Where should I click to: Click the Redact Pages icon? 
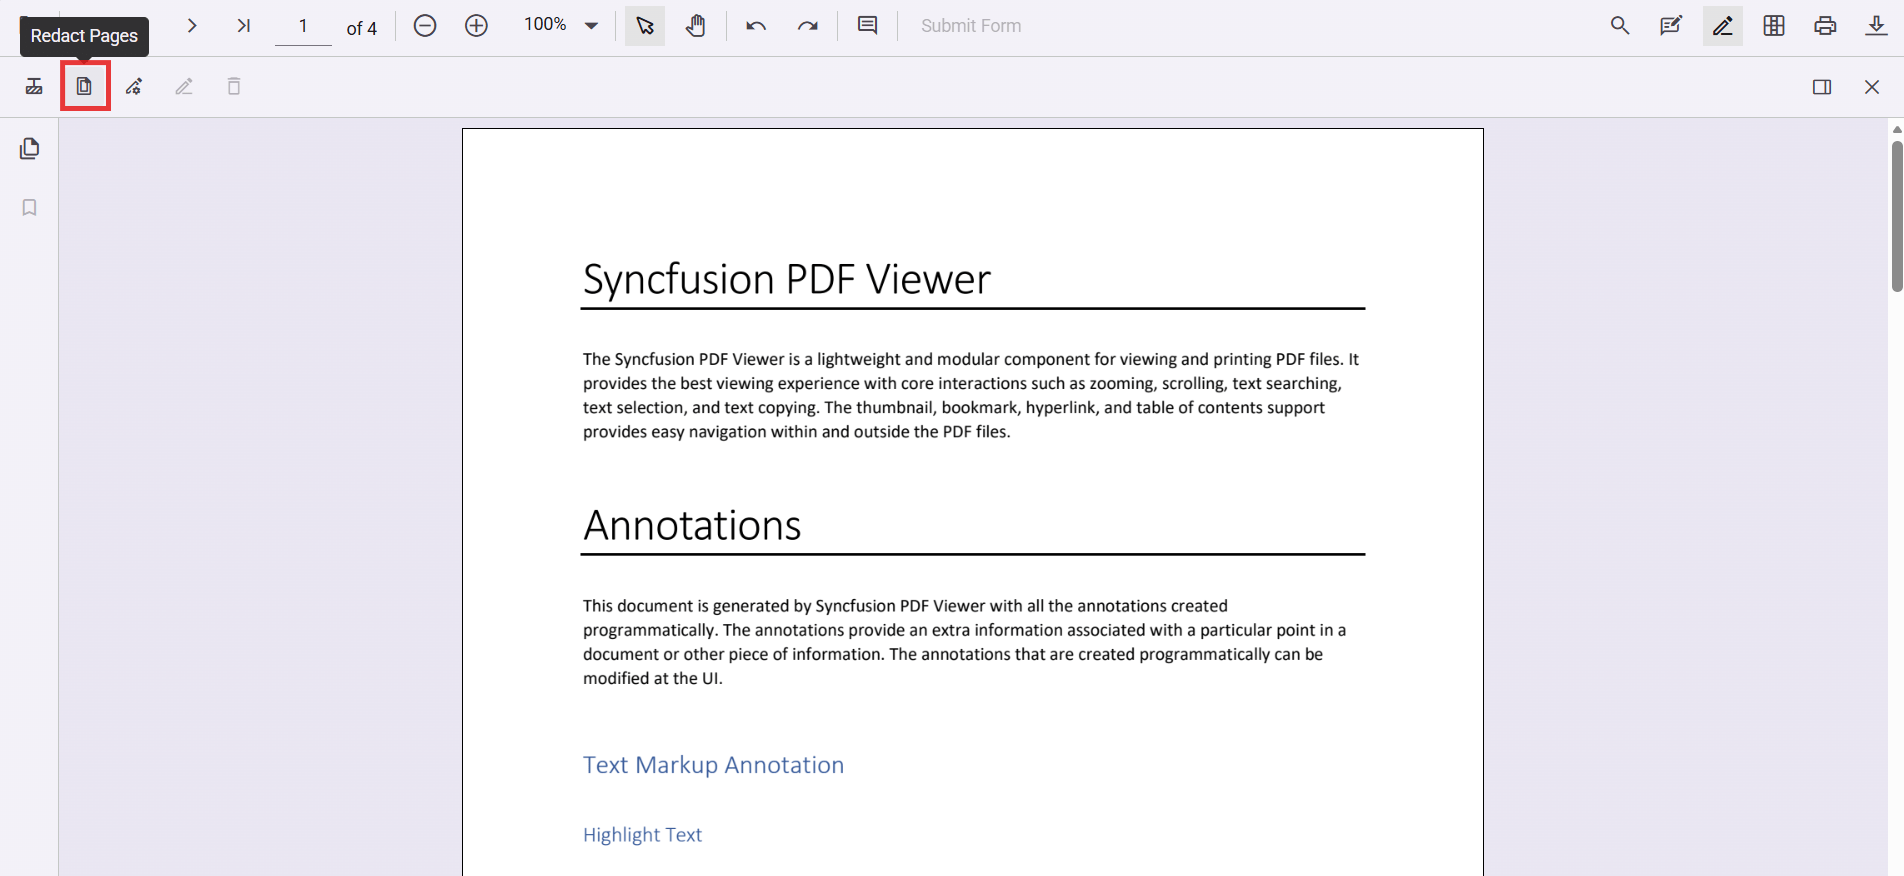pyautogui.click(x=84, y=87)
